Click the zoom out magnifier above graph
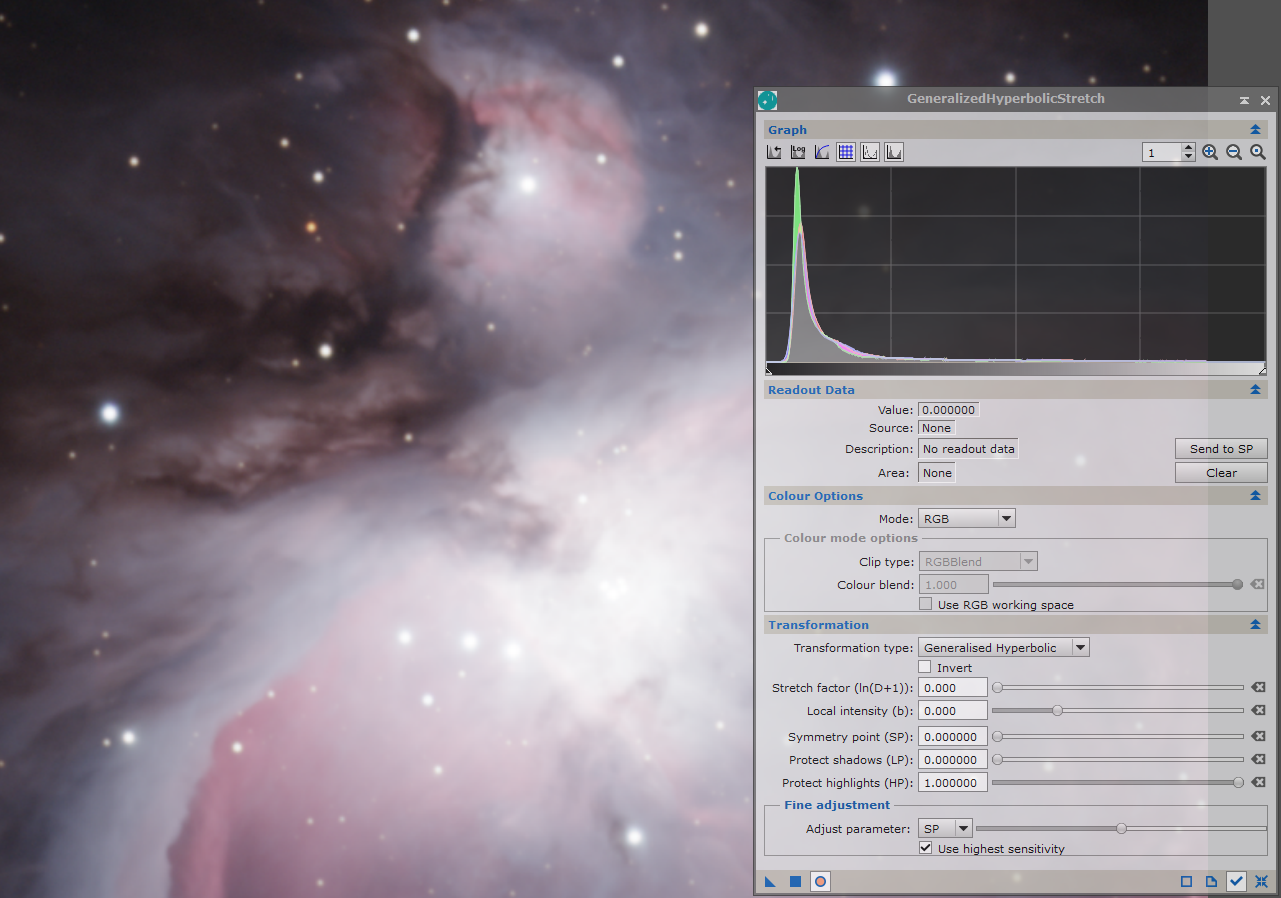Screen dimensions: 1281x898 (x=1234, y=152)
